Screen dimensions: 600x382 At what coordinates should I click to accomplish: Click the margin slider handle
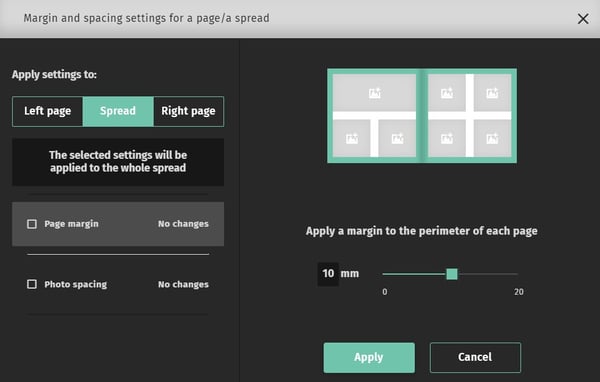pyautogui.click(x=452, y=274)
